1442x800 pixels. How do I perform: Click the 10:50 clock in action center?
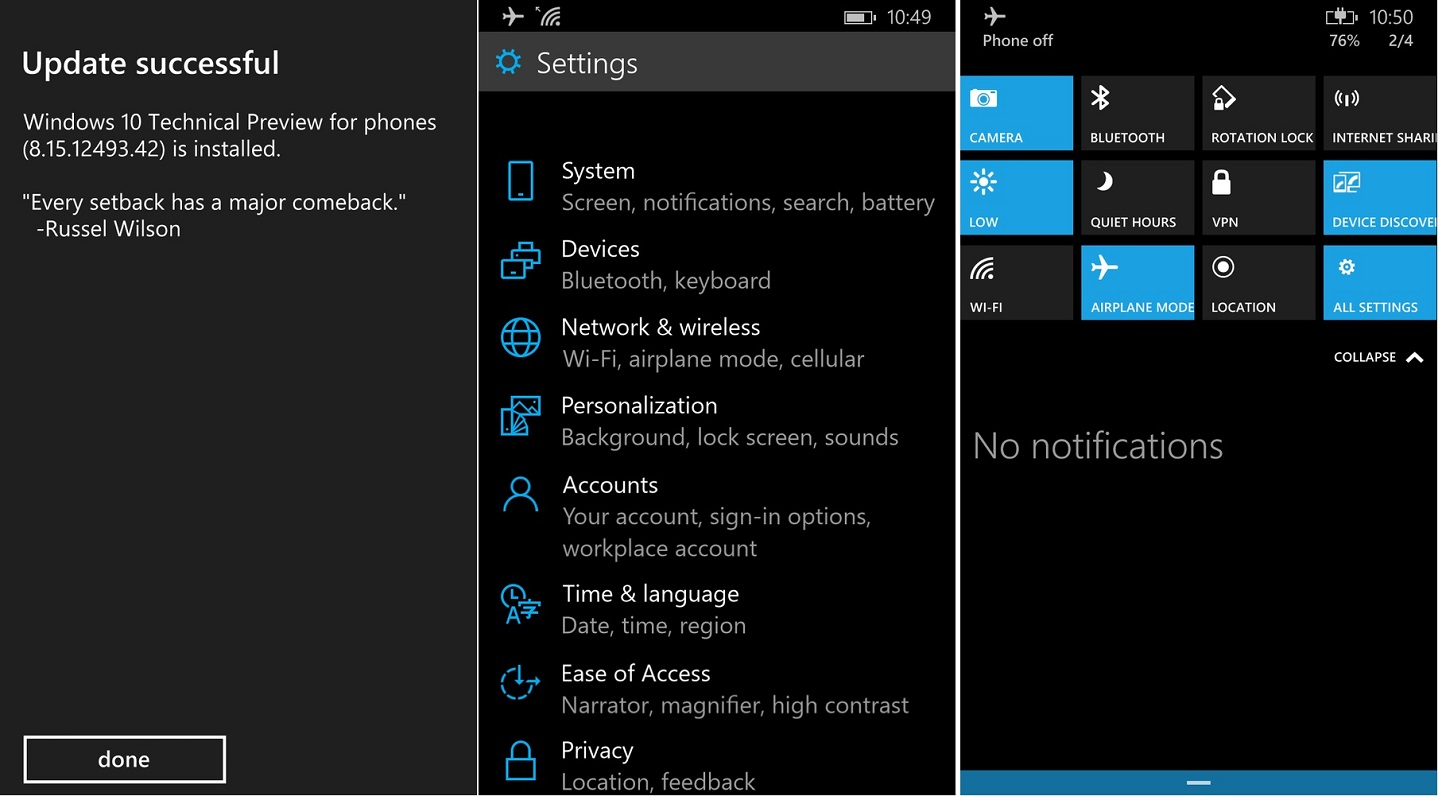[x=1391, y=17]
